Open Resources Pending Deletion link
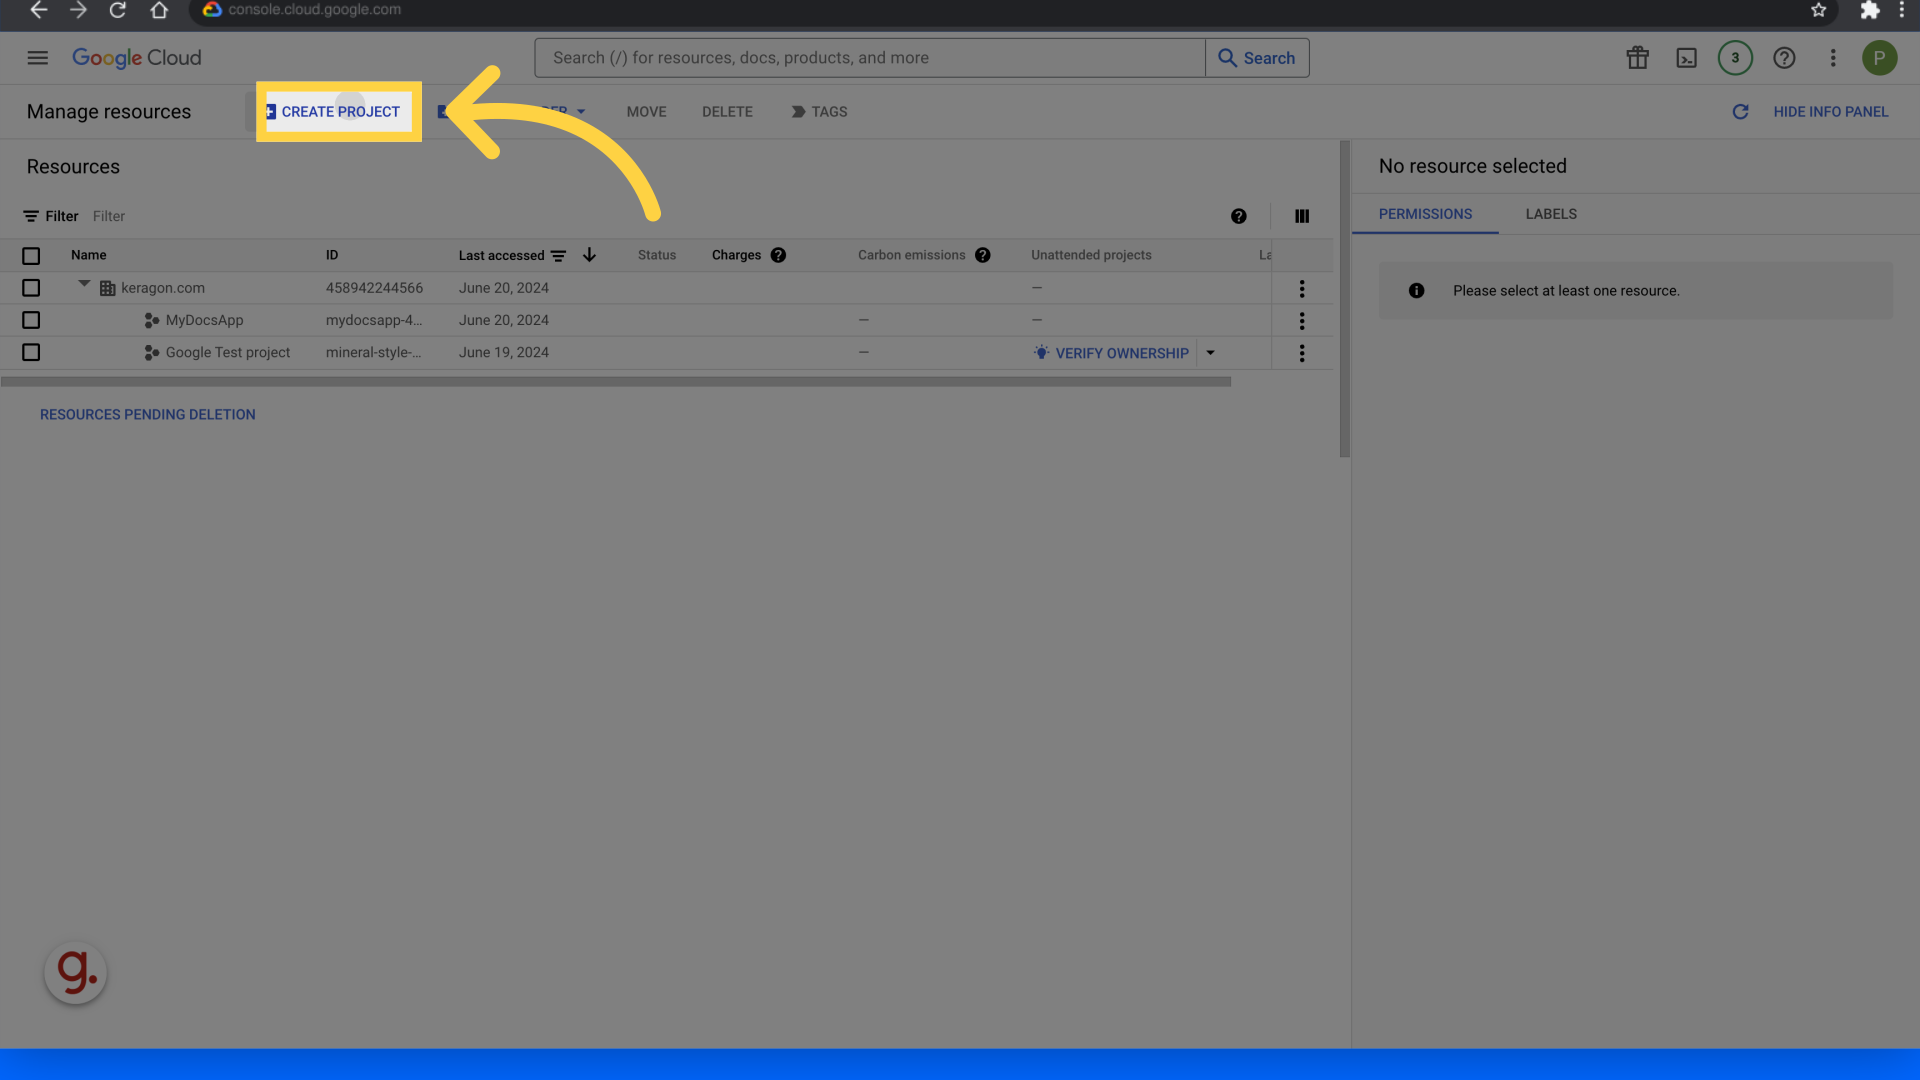 (148, 414)
